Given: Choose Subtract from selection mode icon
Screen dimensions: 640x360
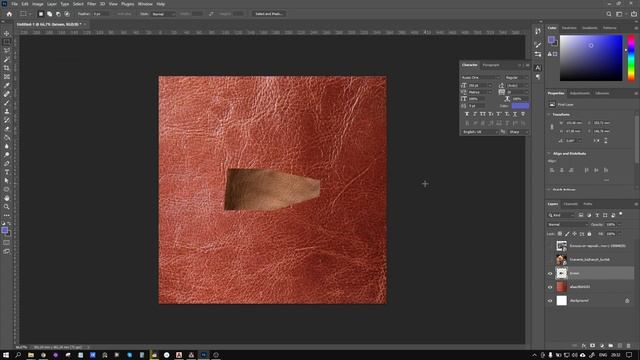Looking at the screenshot, I should pyautogui.click(x=58, y=14).
